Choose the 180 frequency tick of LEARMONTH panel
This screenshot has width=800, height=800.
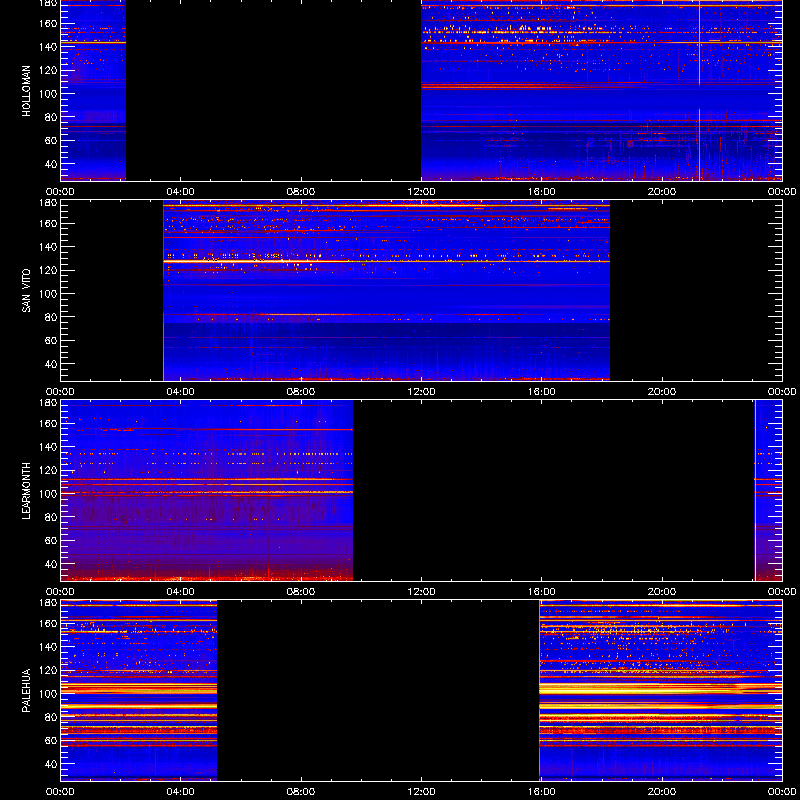tap(50, 403)
